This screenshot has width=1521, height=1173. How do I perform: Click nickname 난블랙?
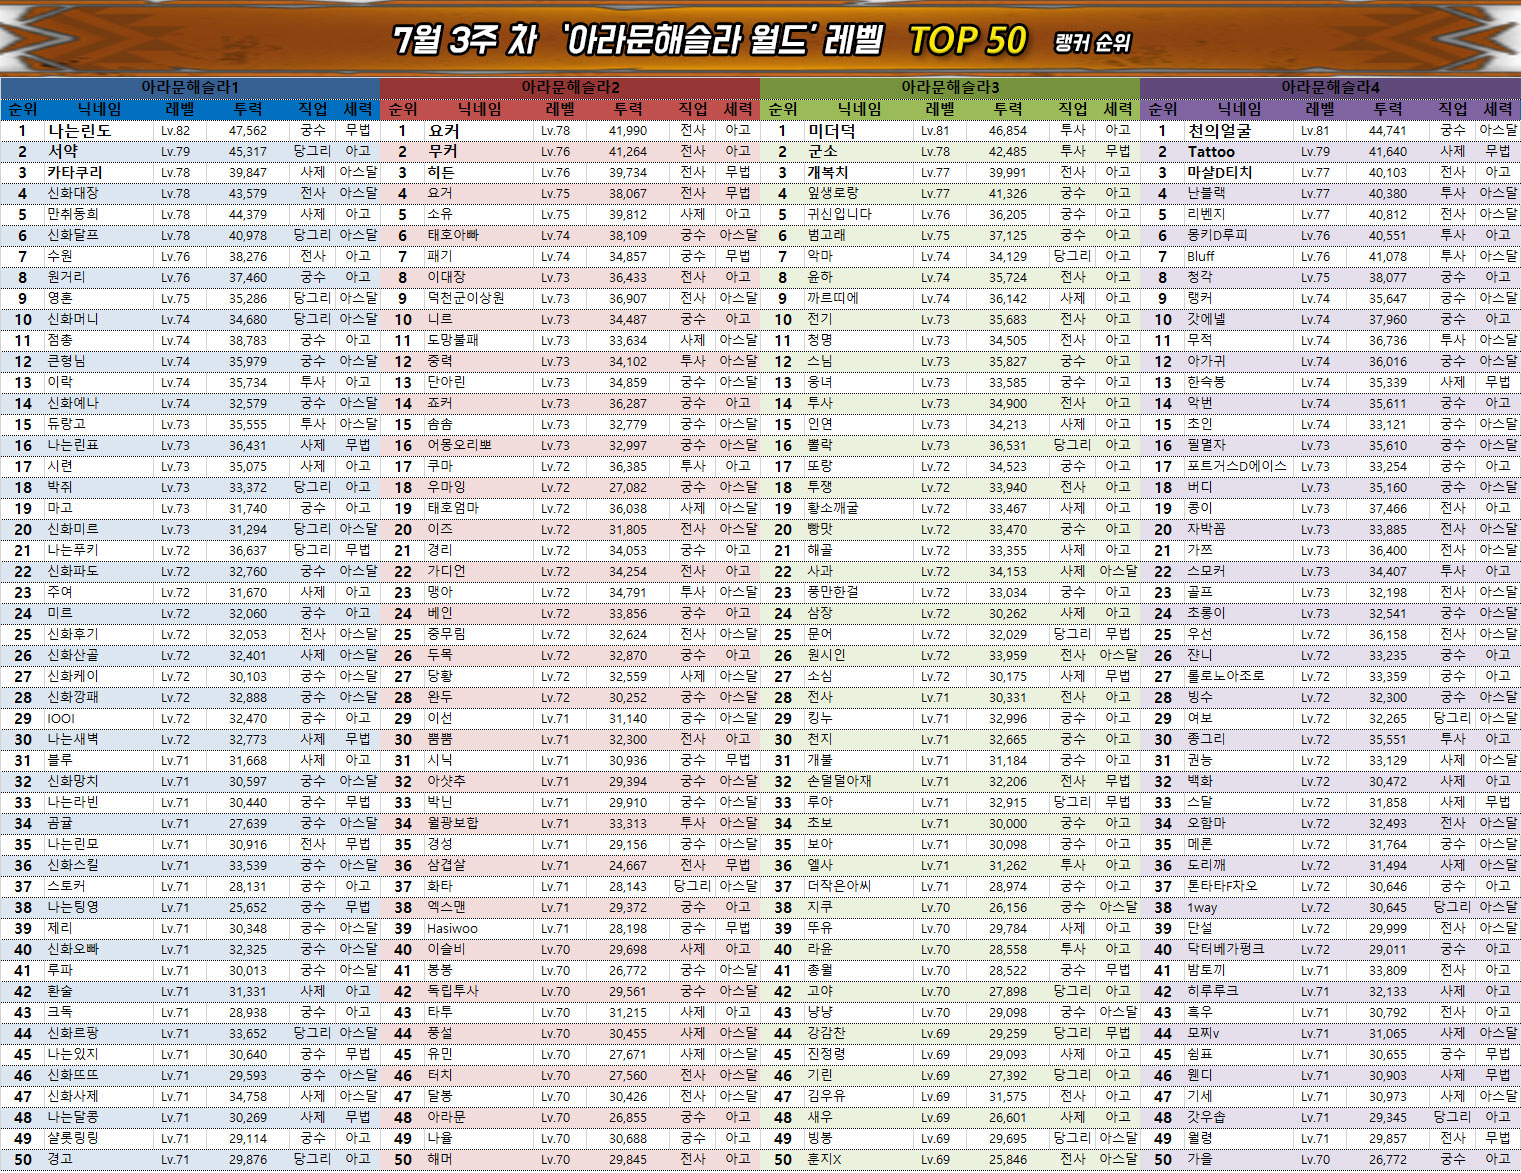coord(1207,193)
